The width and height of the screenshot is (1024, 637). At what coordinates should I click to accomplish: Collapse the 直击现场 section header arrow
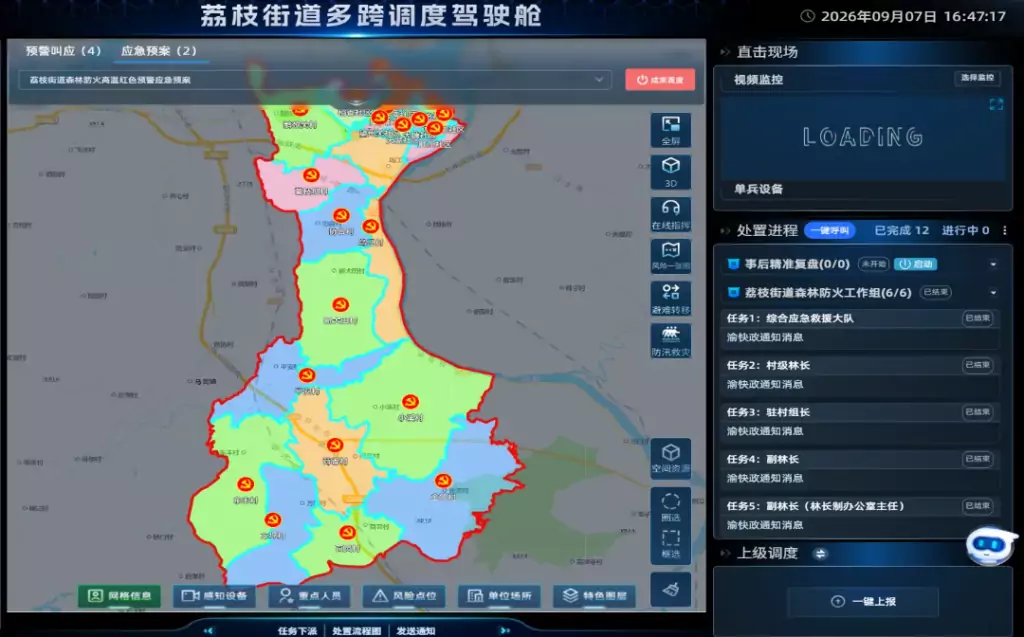(x=724, y=52)
